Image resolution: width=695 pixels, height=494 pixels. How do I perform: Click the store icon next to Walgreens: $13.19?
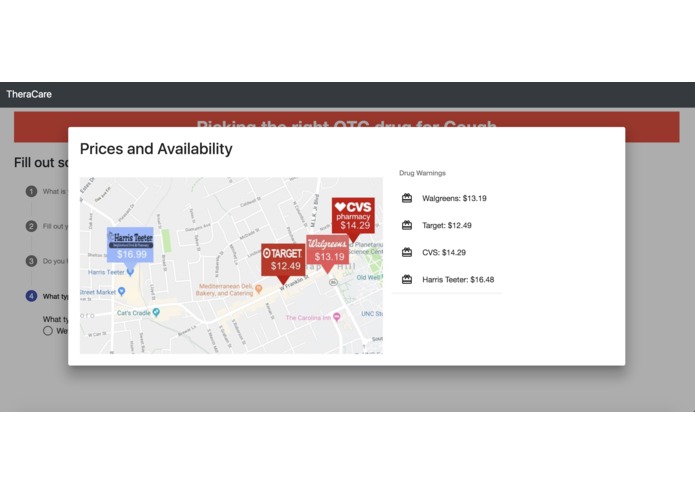(407, 198)
